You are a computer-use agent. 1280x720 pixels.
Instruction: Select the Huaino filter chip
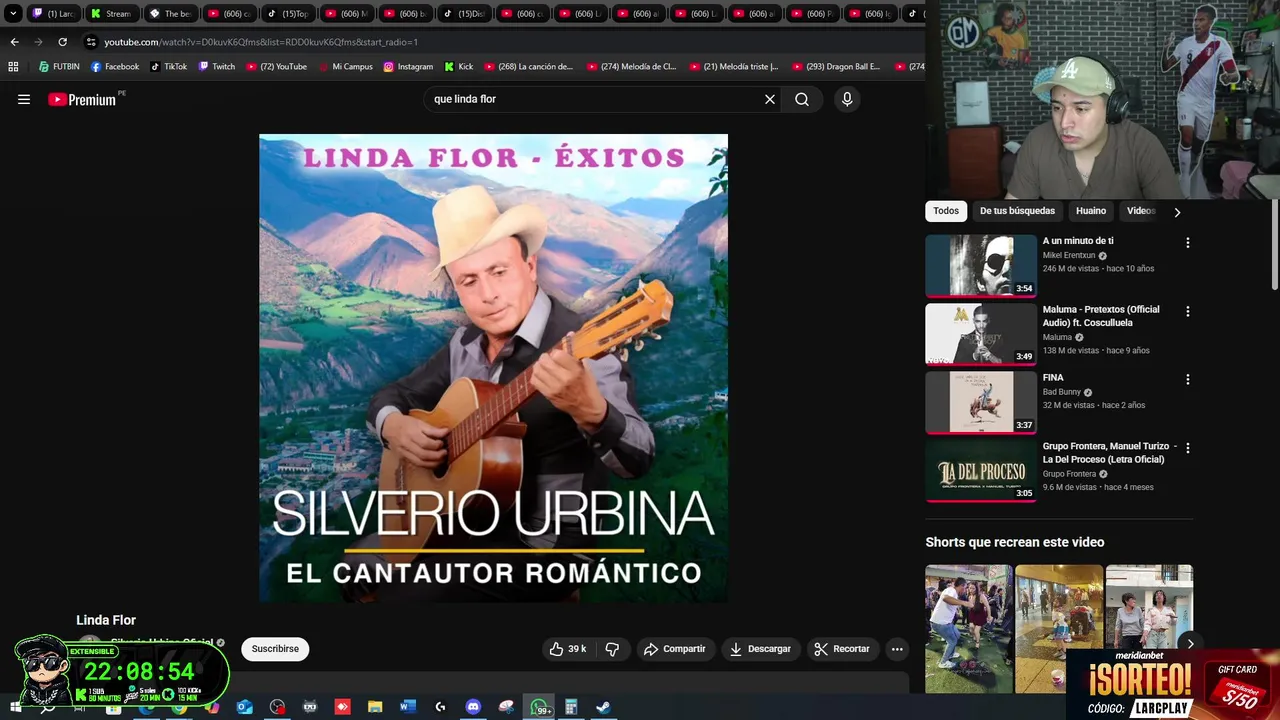[1091, 211]
